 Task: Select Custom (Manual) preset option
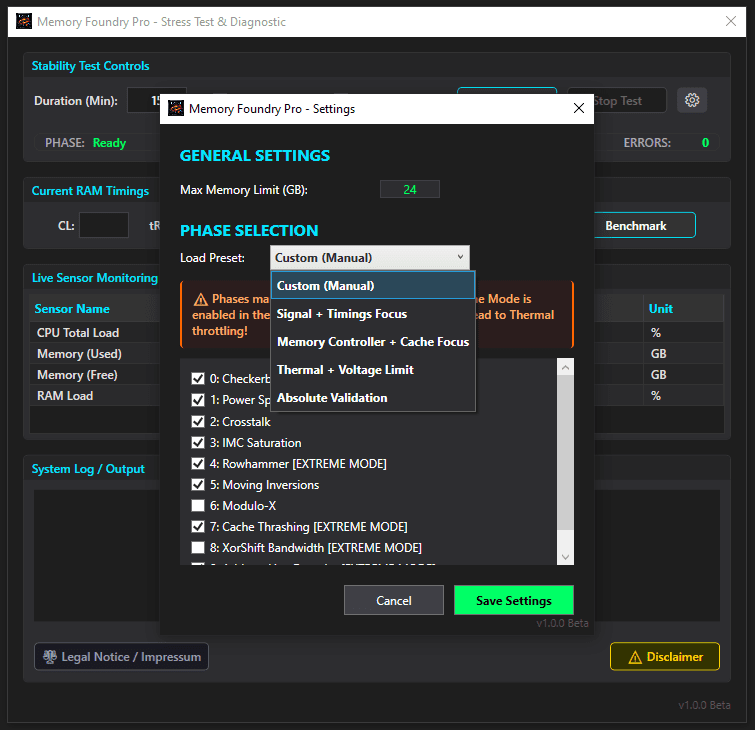(x=373, y=286)
